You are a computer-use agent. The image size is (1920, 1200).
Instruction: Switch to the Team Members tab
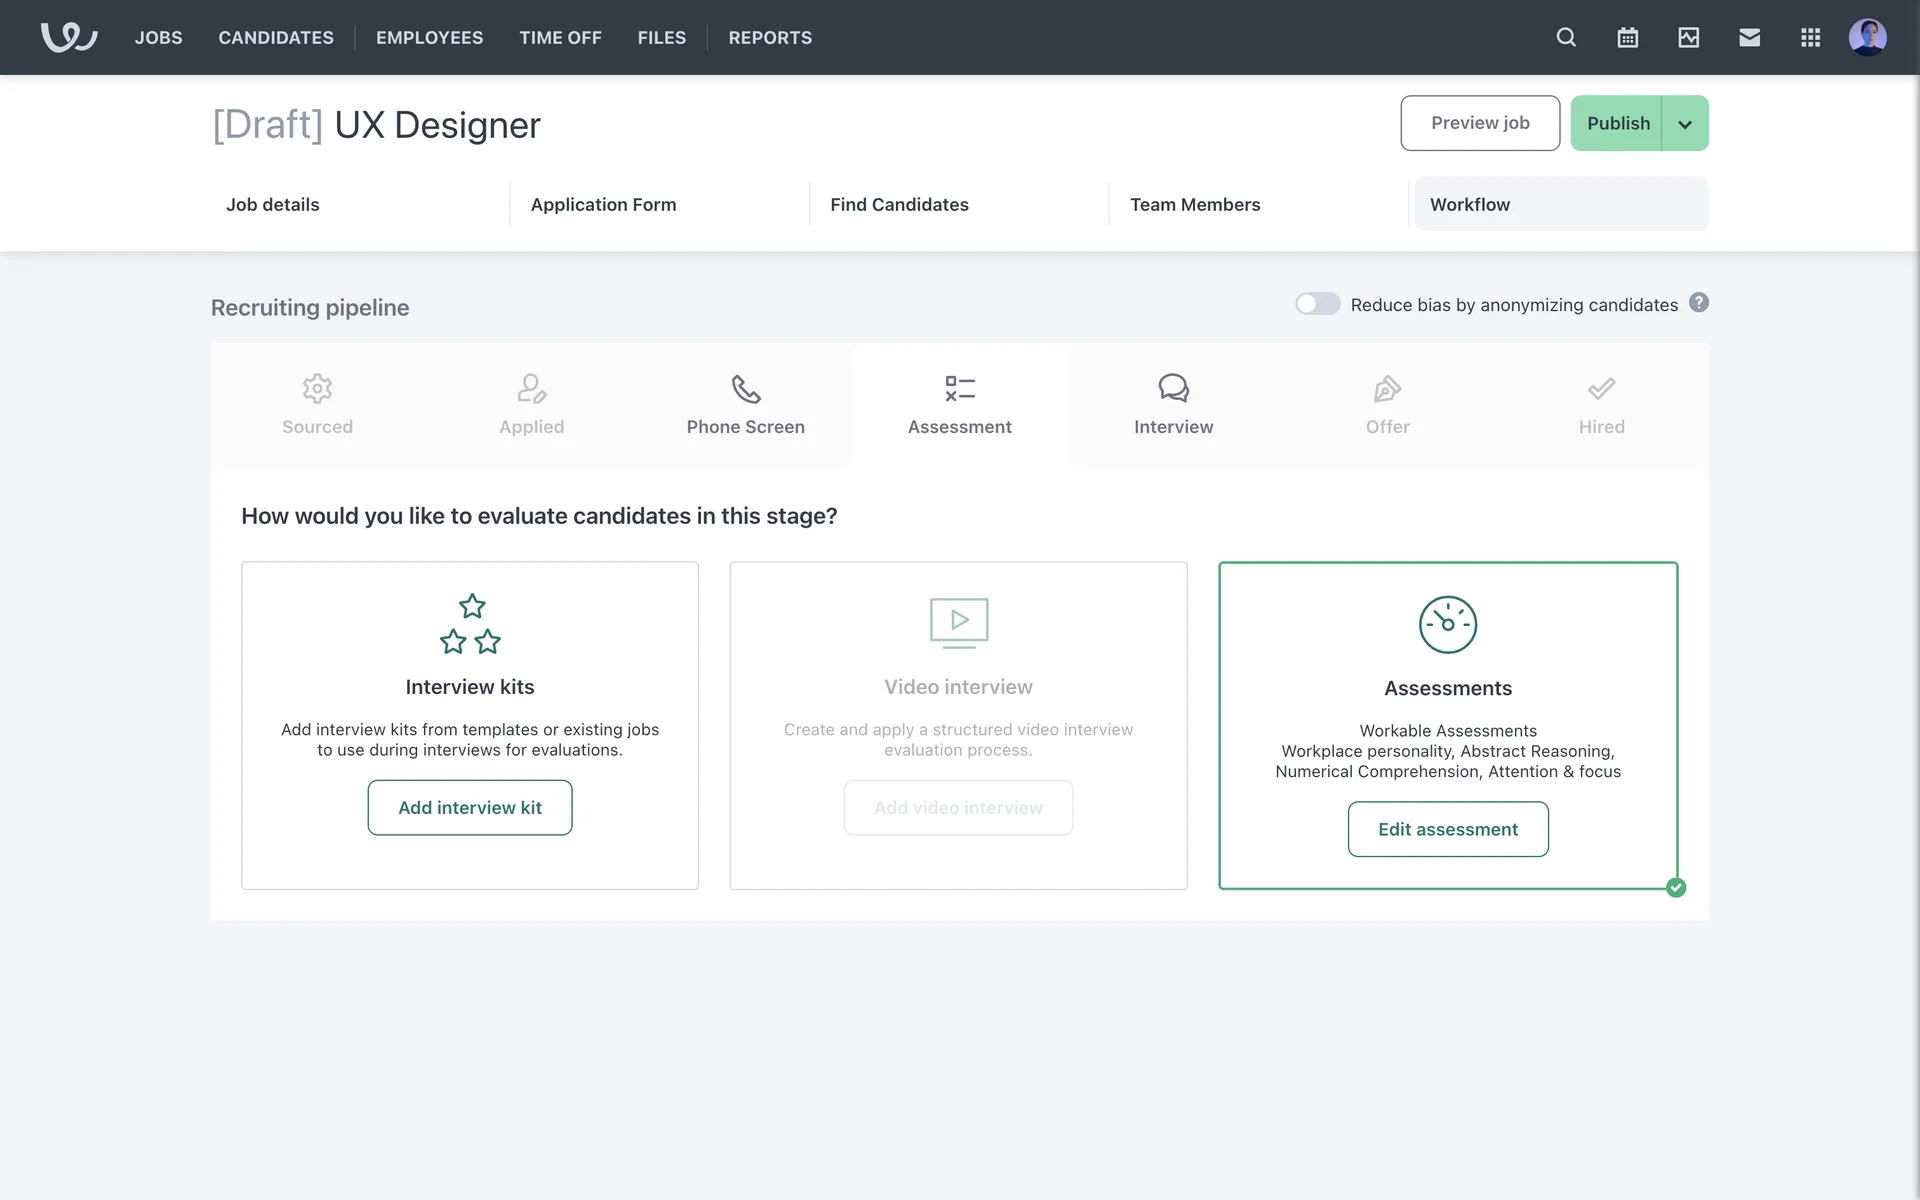click(x=1195, y=204)
